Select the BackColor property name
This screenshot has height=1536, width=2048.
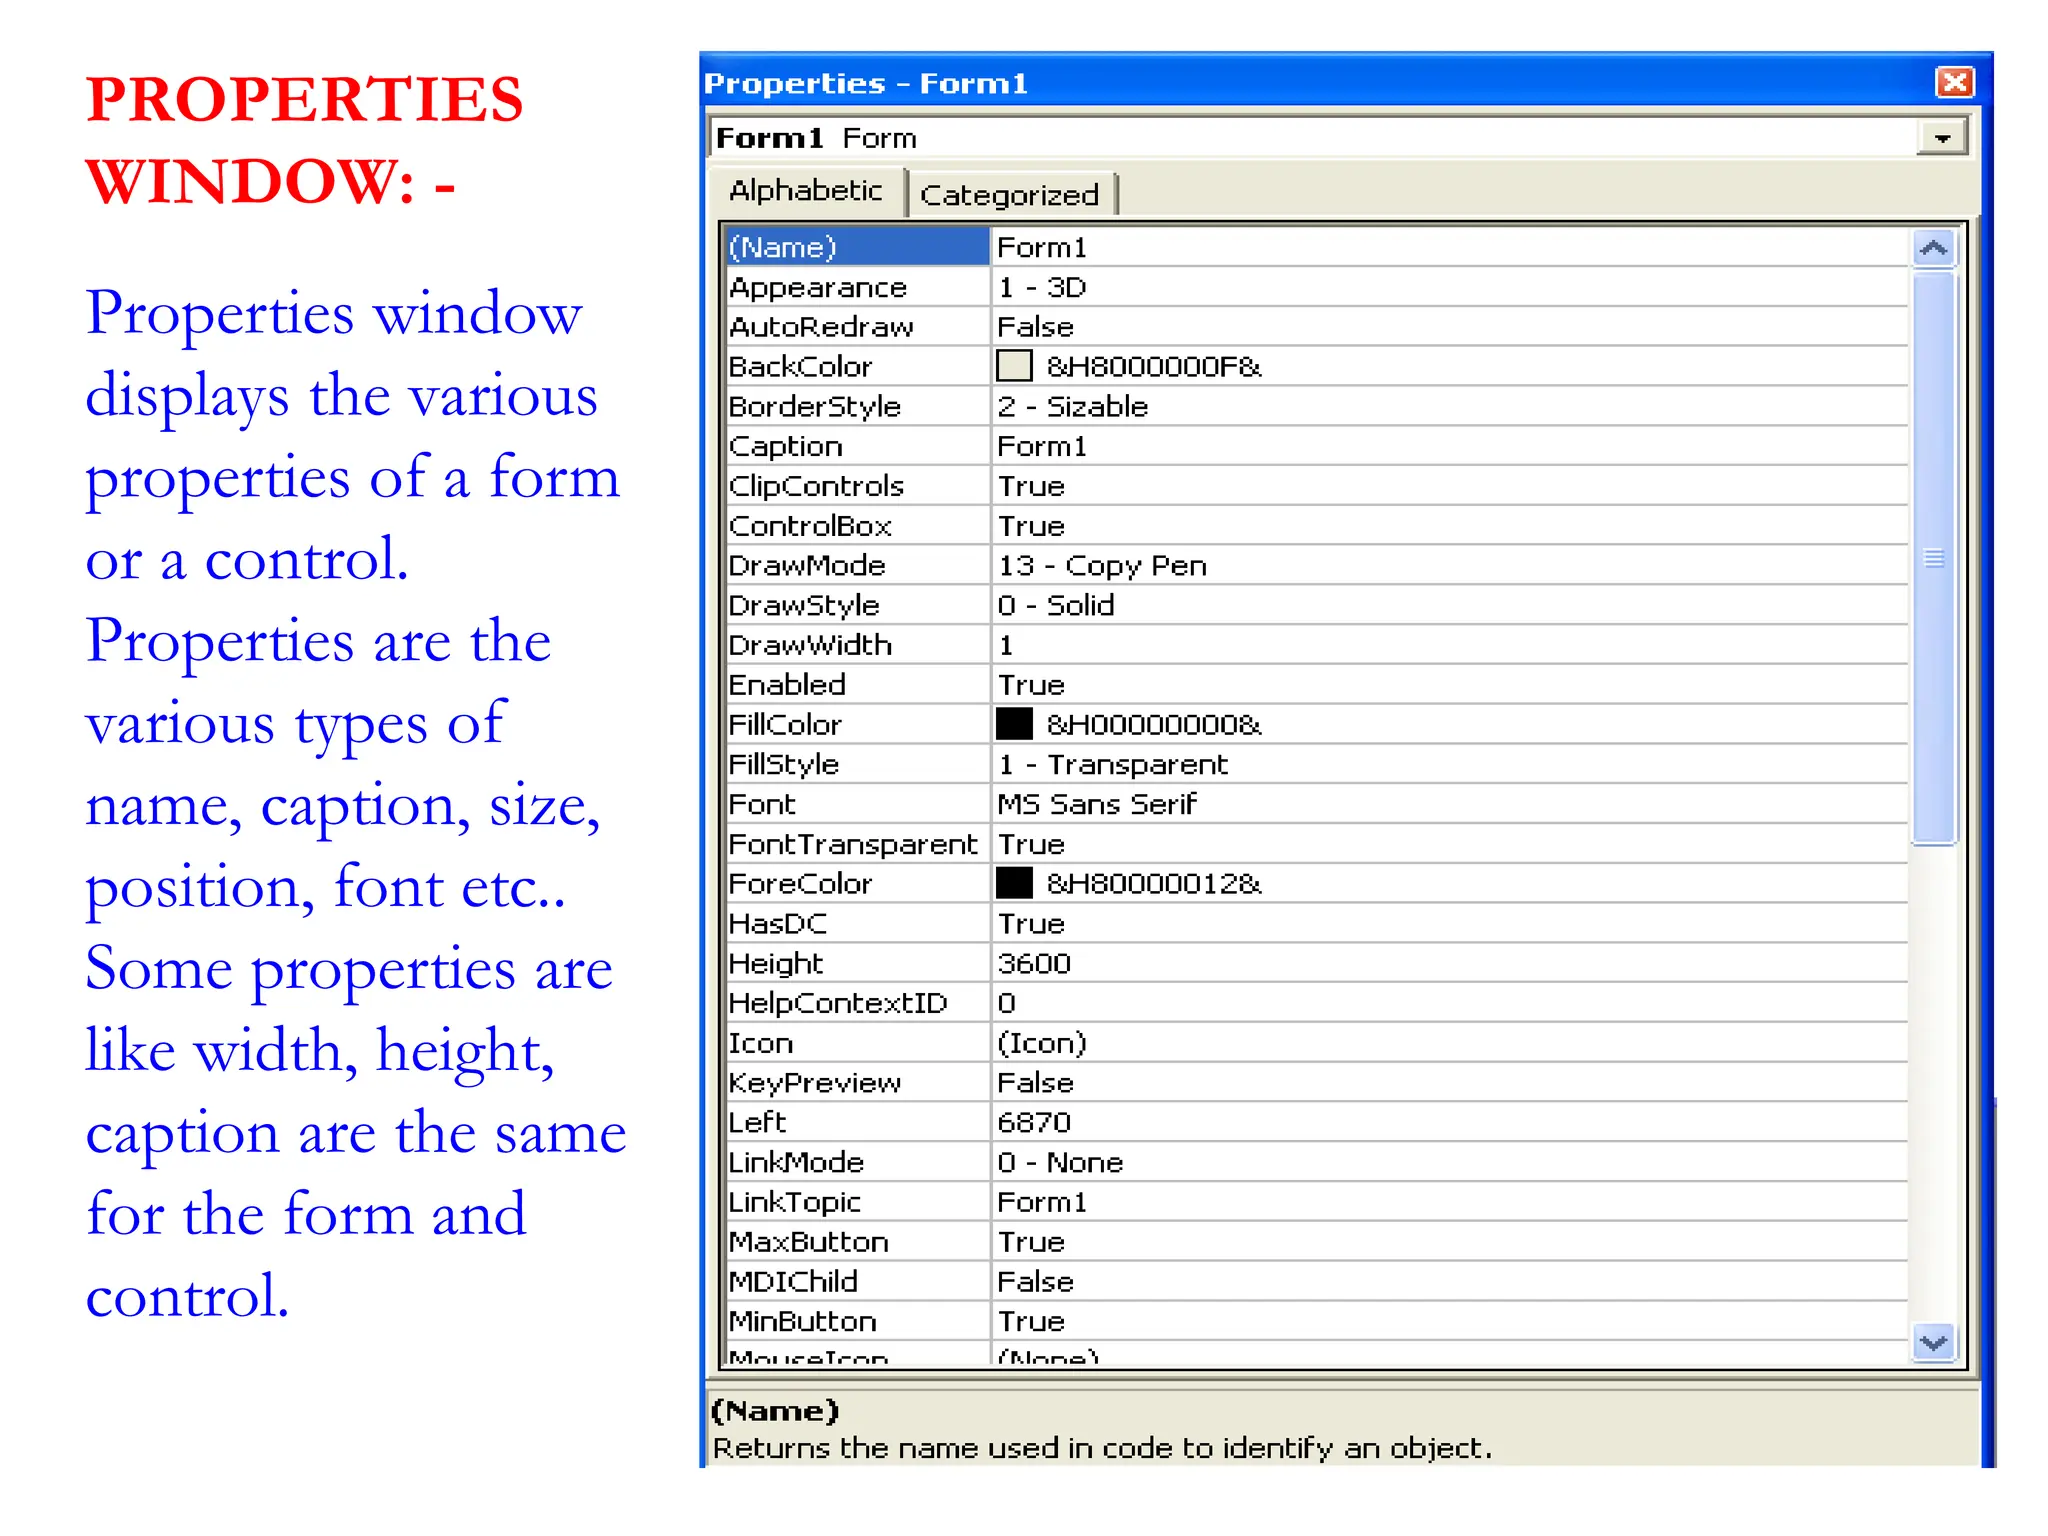click(858, 366)
